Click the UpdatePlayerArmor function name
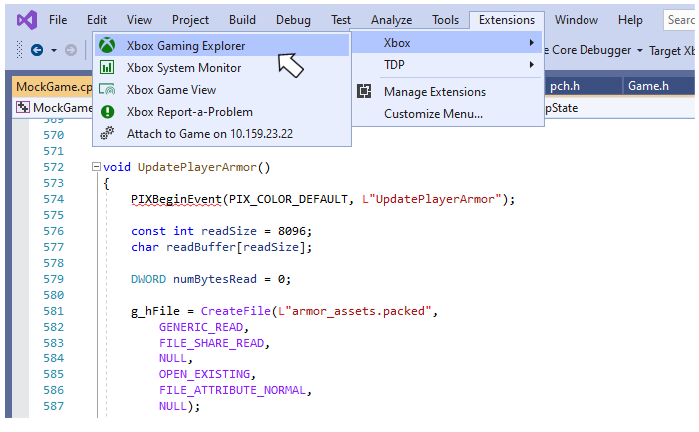Viewport: 699px width, 432px height. coord(197,167)
